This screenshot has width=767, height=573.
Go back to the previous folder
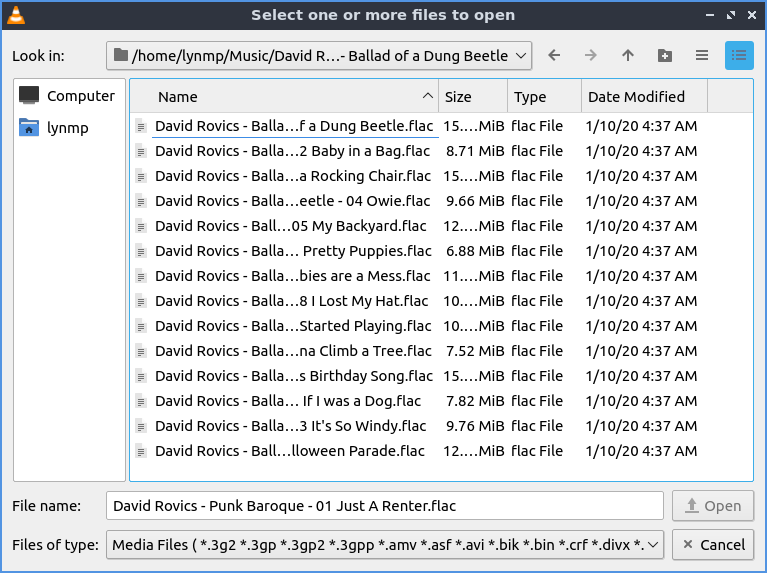[554, 56]
